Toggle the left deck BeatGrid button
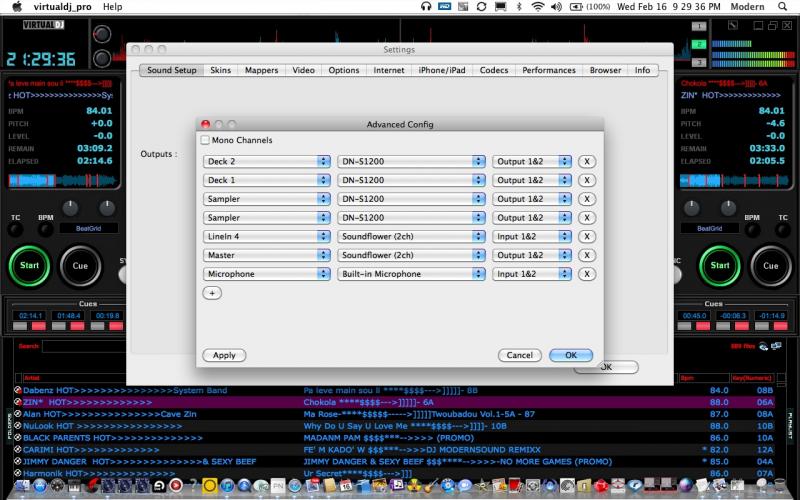This screenshot has height=500, width=800. tap(89, 228)
